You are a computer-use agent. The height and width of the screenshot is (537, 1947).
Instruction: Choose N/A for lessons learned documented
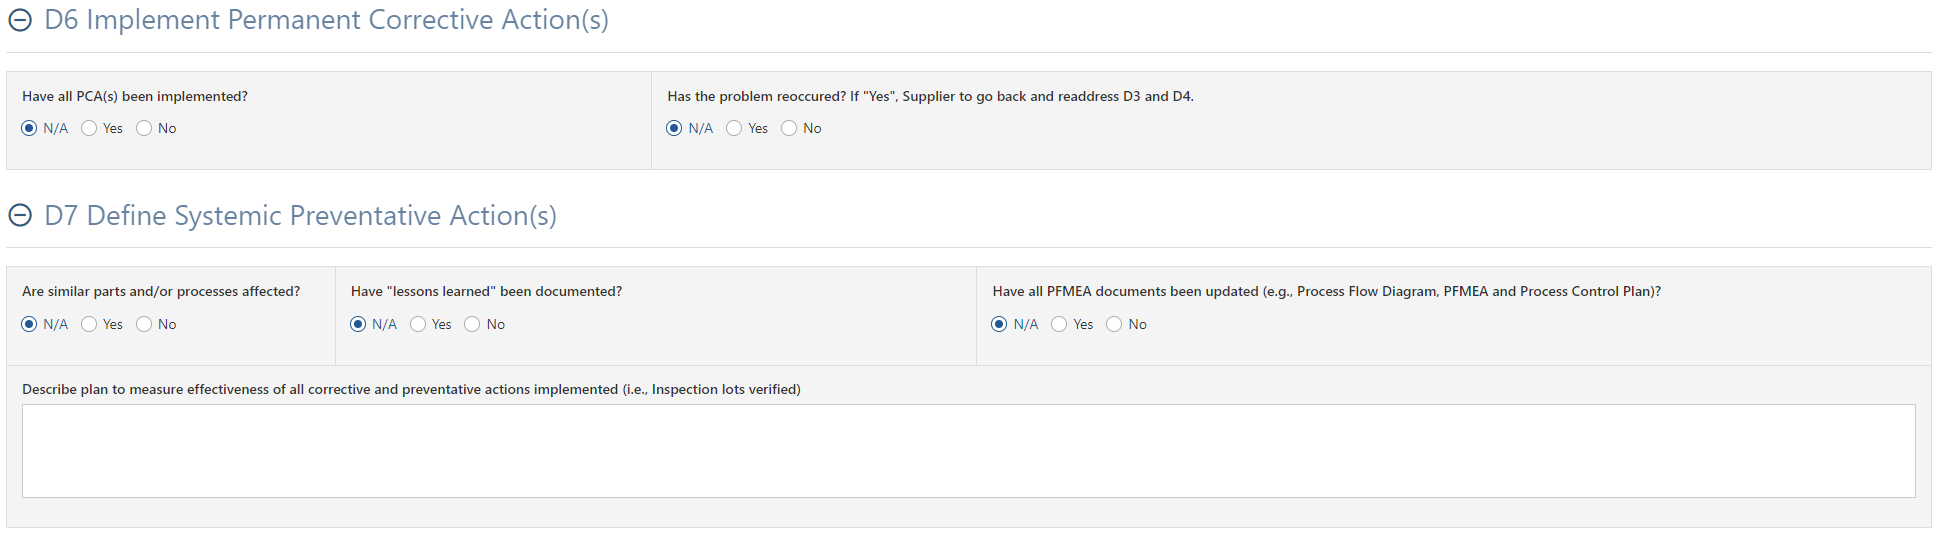pos(358,324)
